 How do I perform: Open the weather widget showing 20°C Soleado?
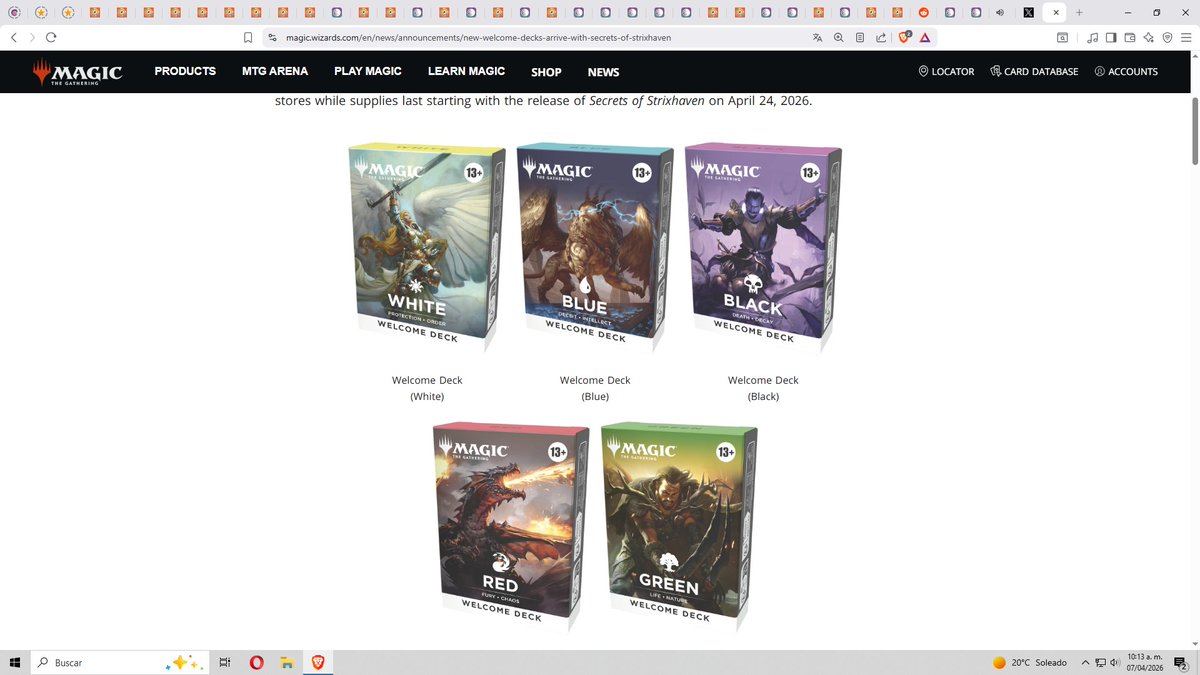(1029, 662)
